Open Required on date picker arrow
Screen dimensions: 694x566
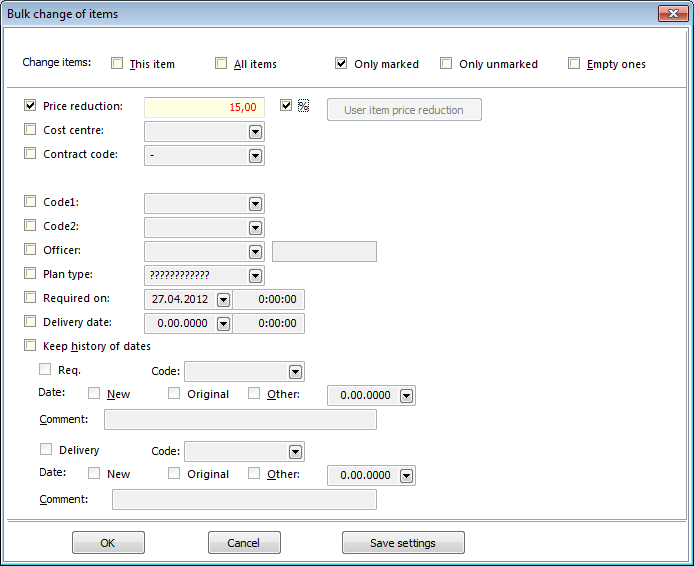(224, 300)
